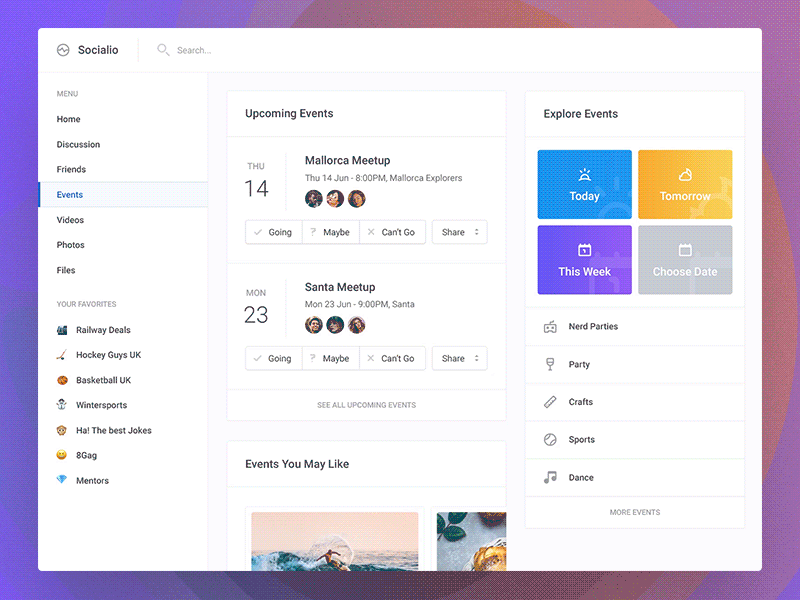
Task: Click the calendar icon on the This Week tile
Action: (585, 250)
